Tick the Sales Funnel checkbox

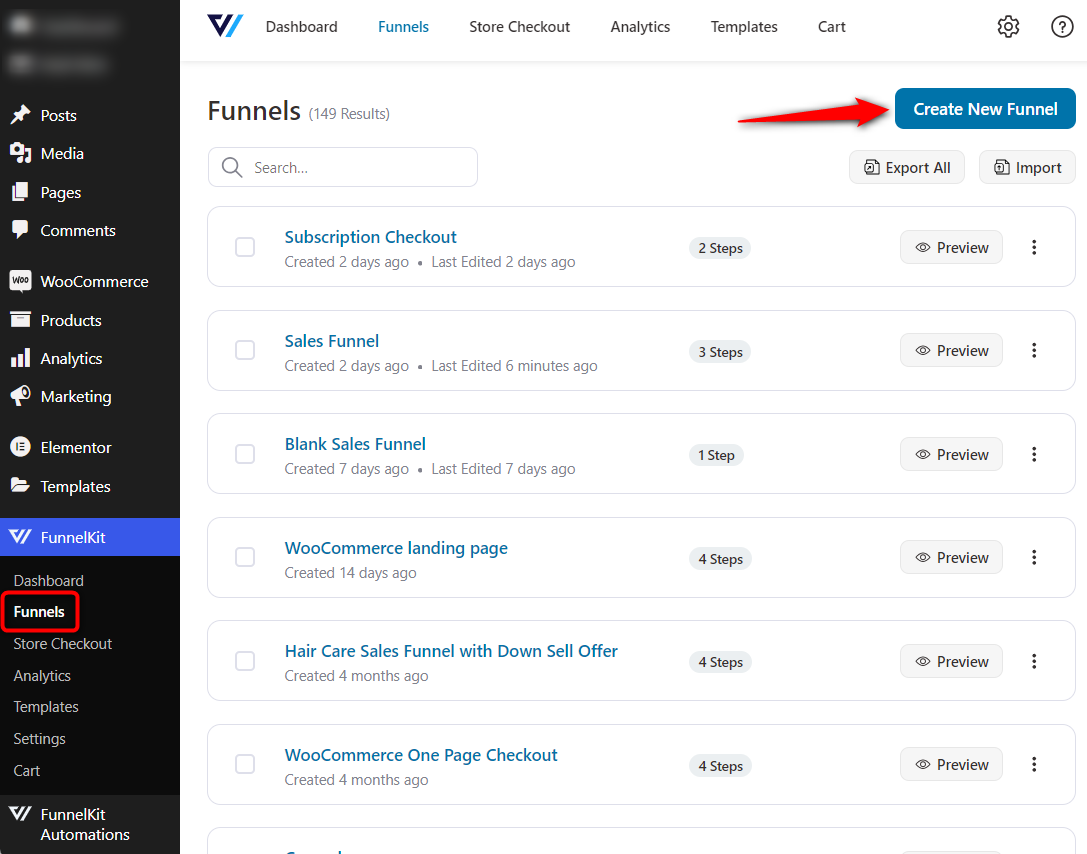click(245, 350)
